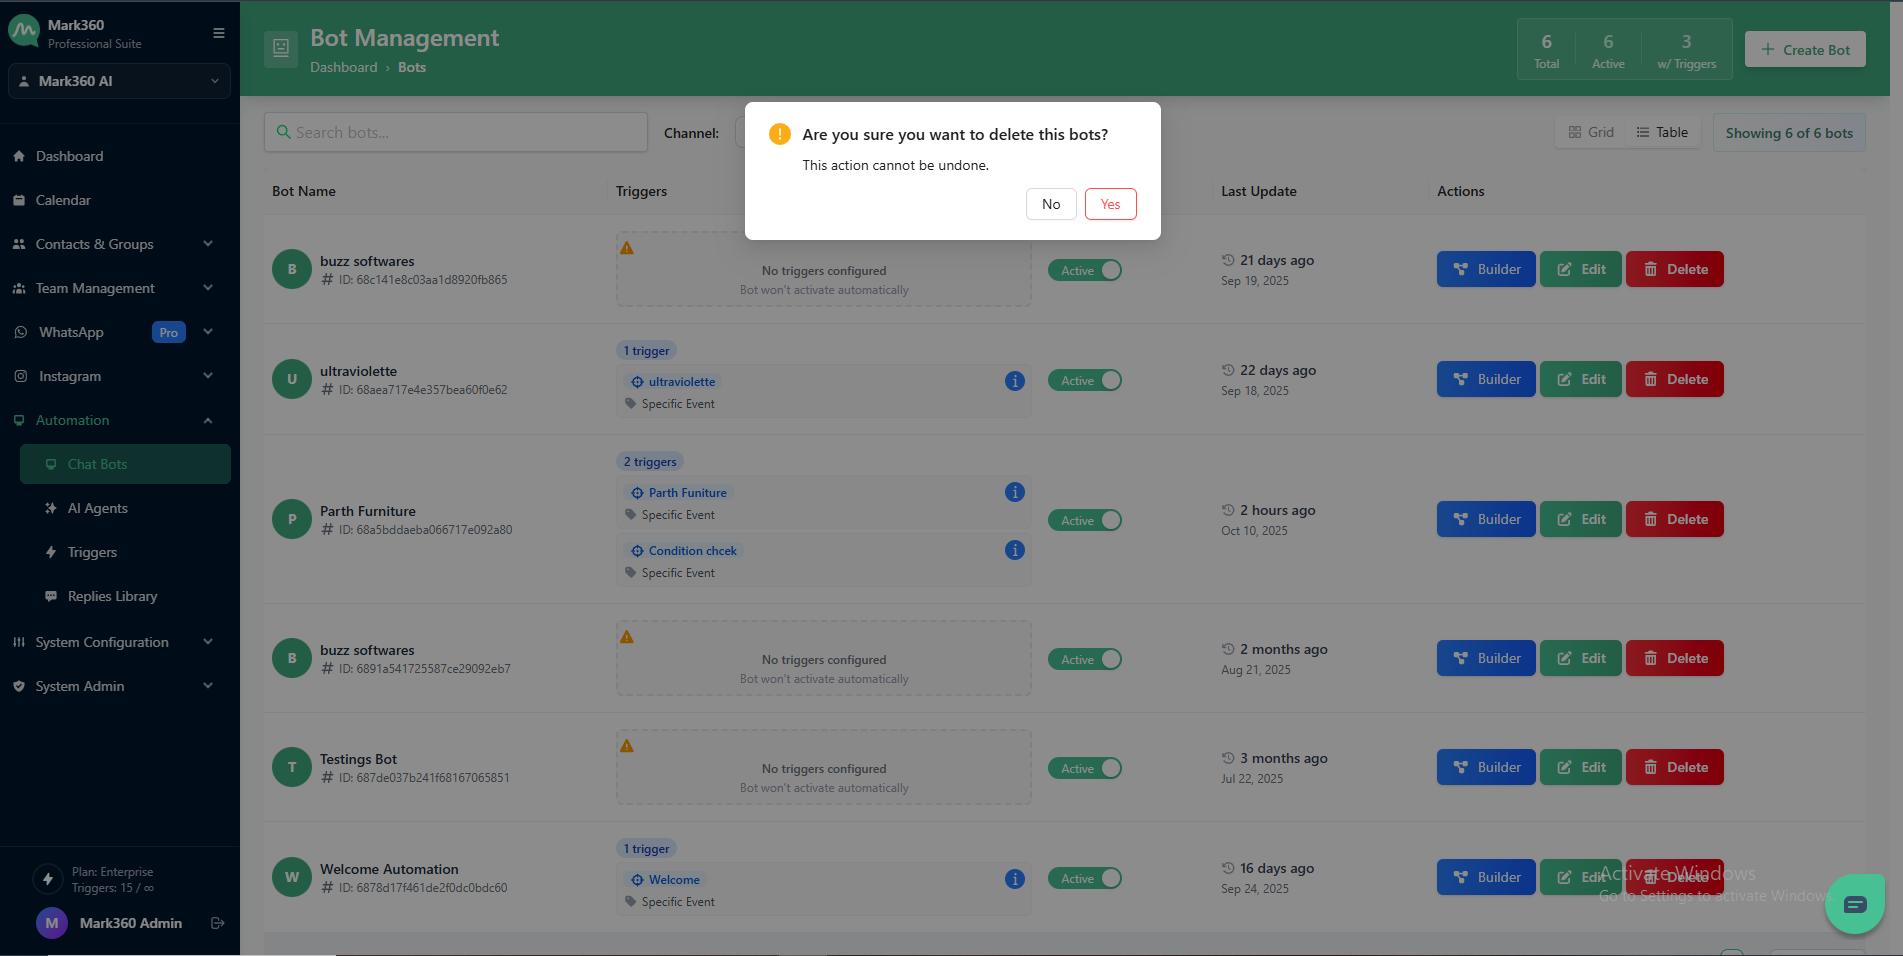Confirm deletion with Yes button

click(x=1110, y=204)
